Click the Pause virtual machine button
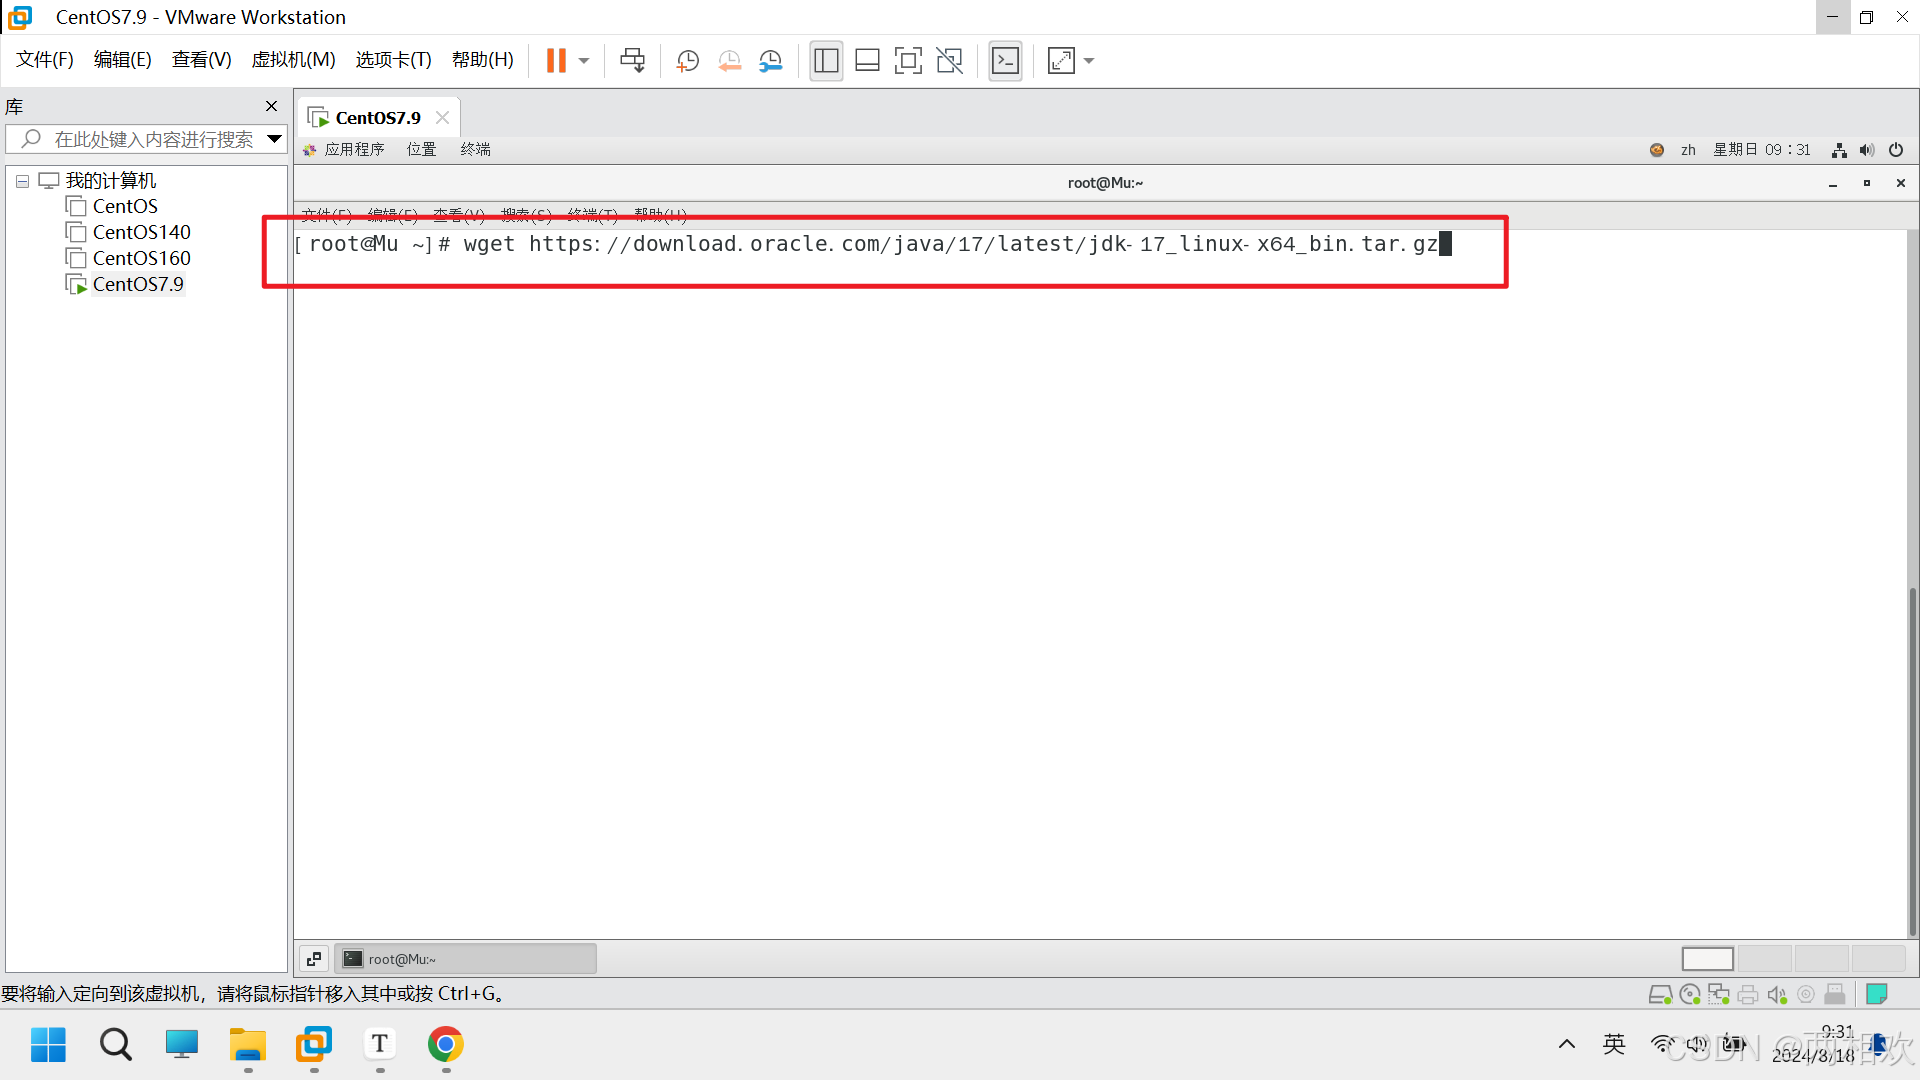This screenshot has height=1080, width=1920. 556,61
